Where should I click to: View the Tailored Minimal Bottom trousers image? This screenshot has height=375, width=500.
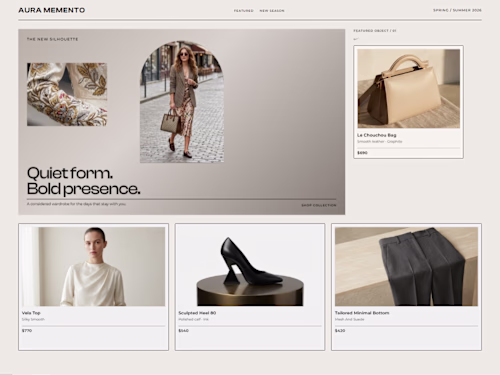pos(406,267)
